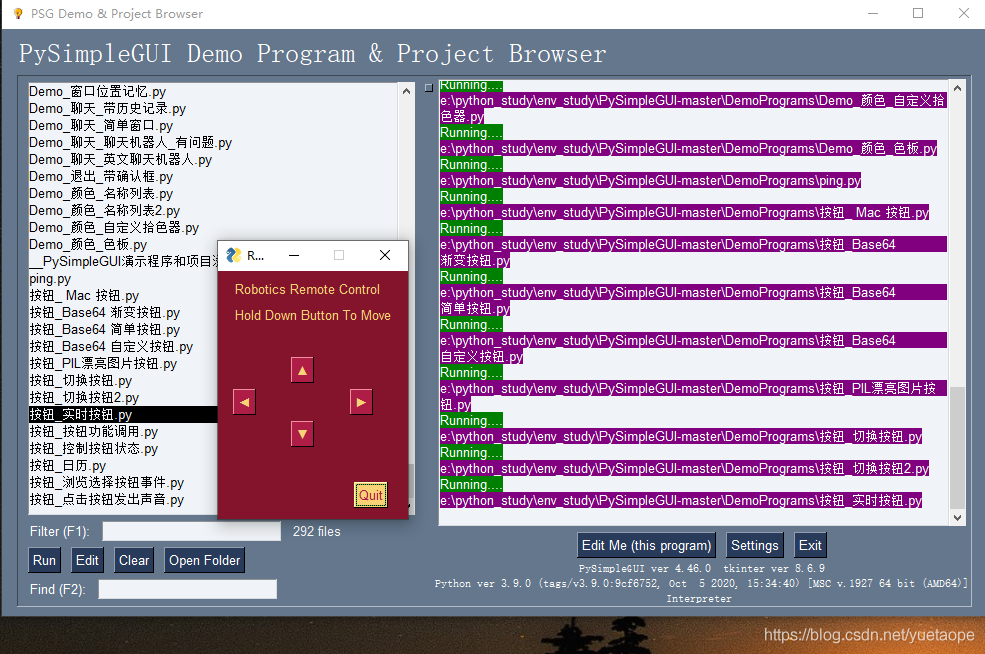This screenshot has height=654, width=985.
Task: Click the 按钮_实时按钮.py path in output
Action: tap(681, 501)
